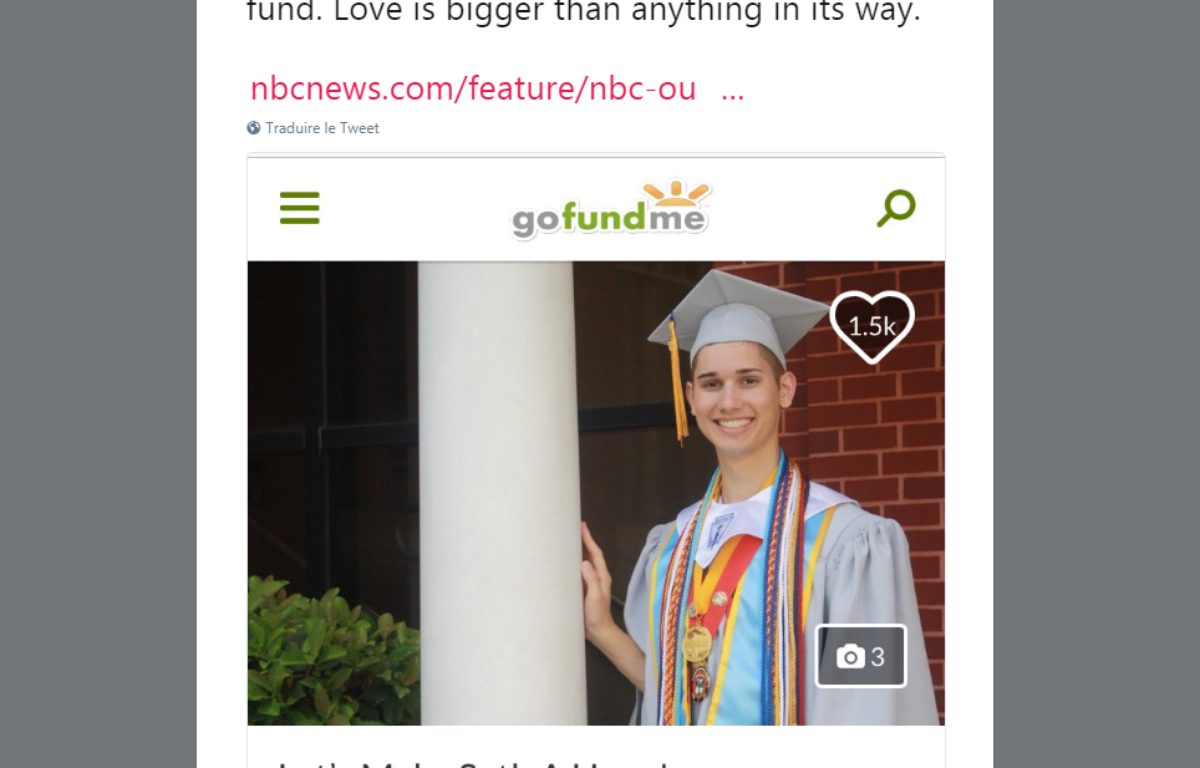Open campaign photos via the camera icon
This screenshot has width=1200, height=768.
[850, 656]
